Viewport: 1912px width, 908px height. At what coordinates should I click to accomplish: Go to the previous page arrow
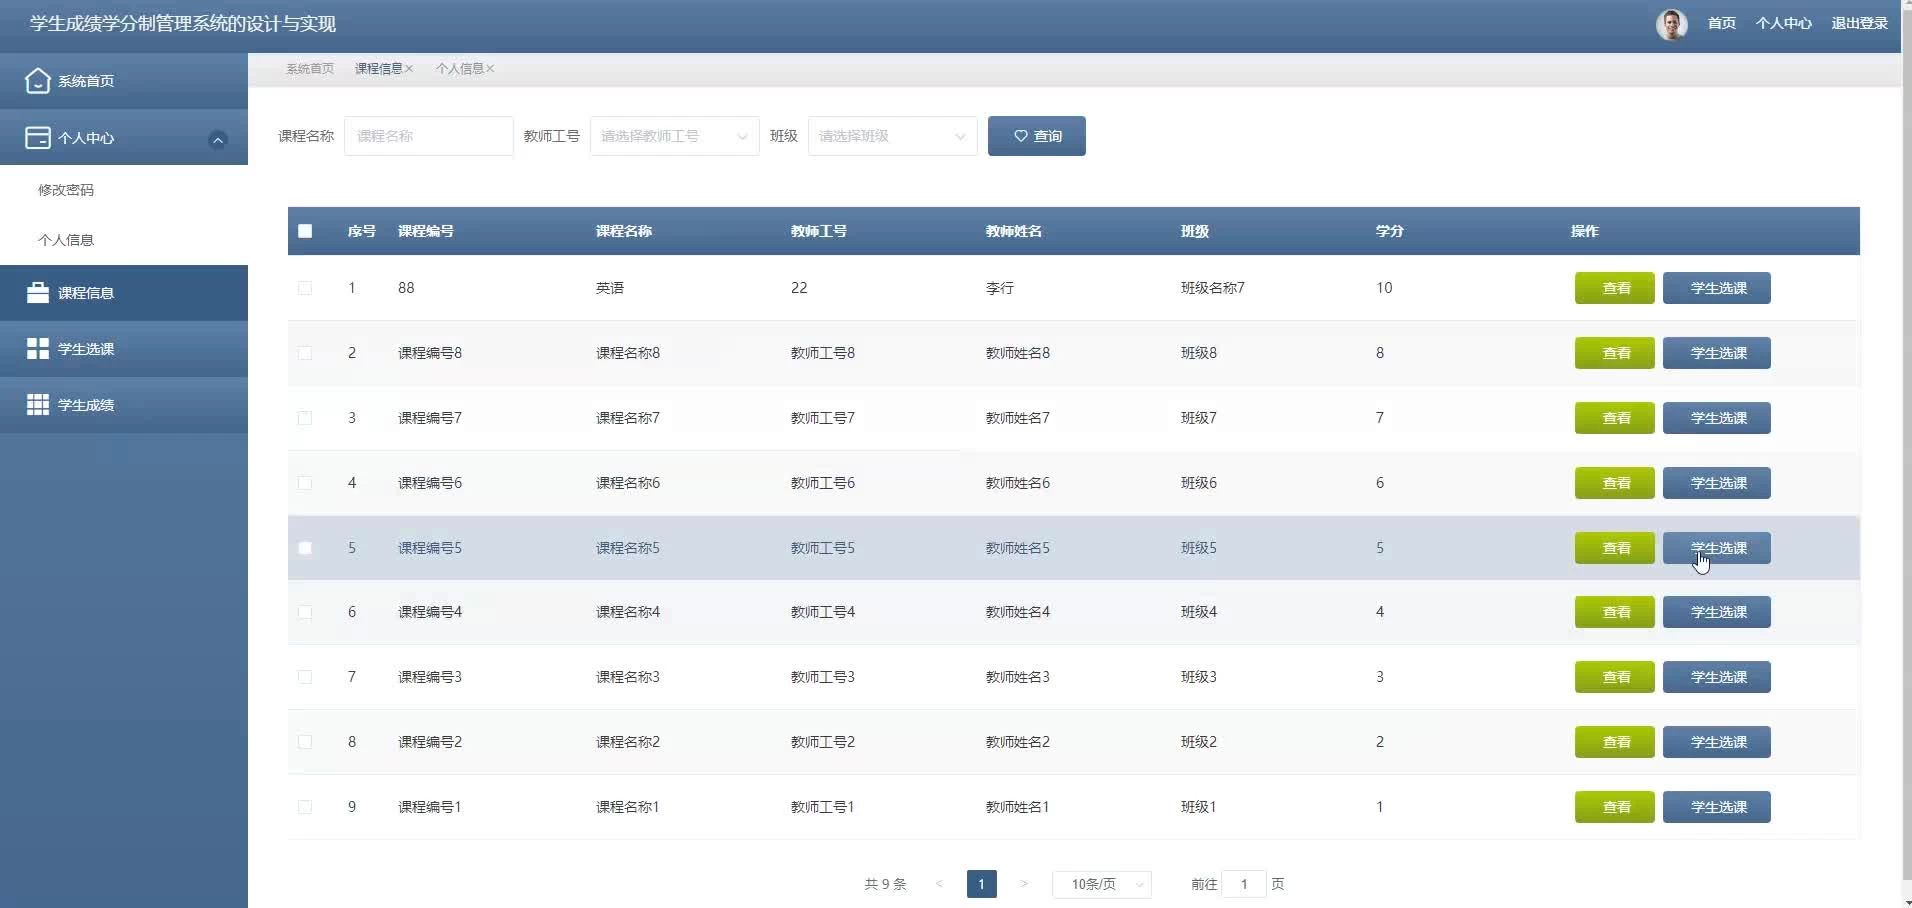pyautogui.click(x=939, y=884)
